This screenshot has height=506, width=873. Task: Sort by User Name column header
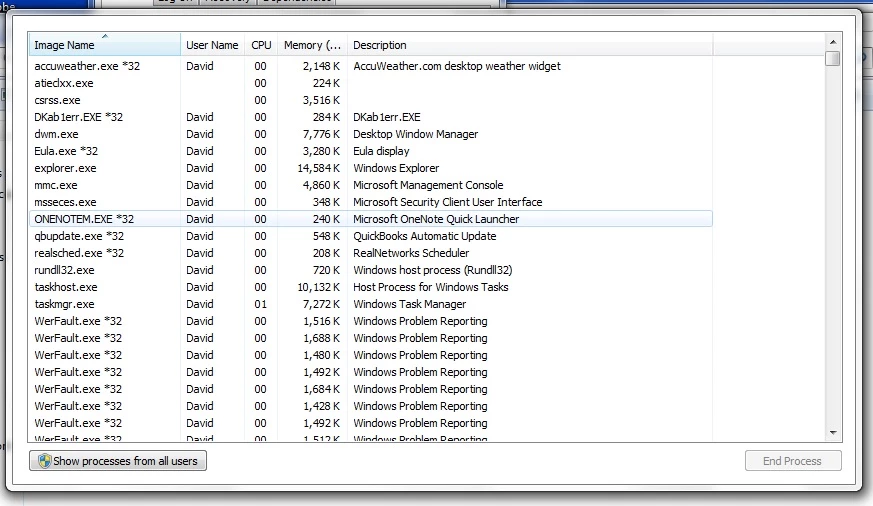212,45
